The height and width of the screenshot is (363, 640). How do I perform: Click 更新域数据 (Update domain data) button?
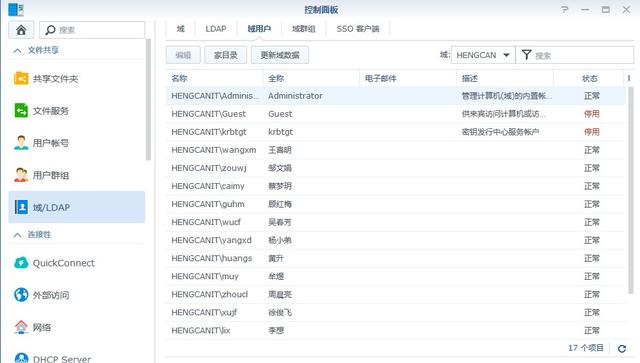click(x=280, y=55)
